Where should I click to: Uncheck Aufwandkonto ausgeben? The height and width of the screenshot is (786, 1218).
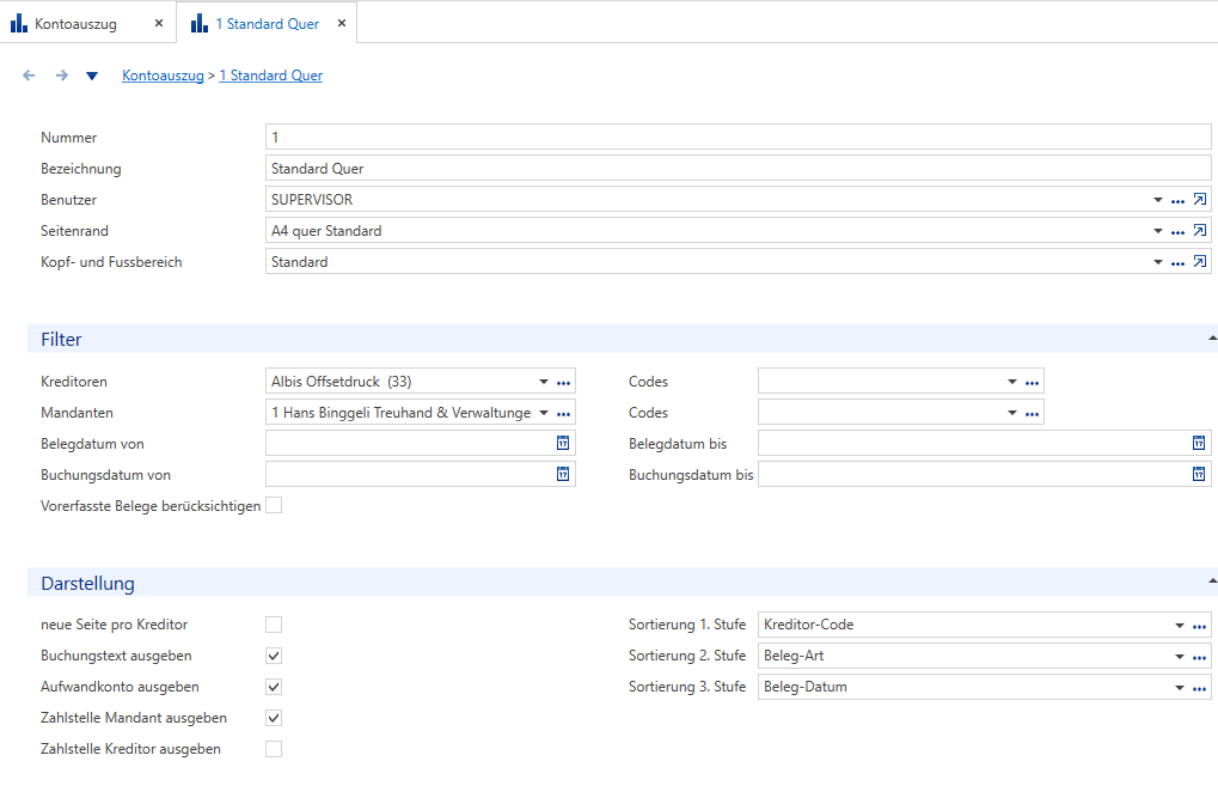[274, 687]
